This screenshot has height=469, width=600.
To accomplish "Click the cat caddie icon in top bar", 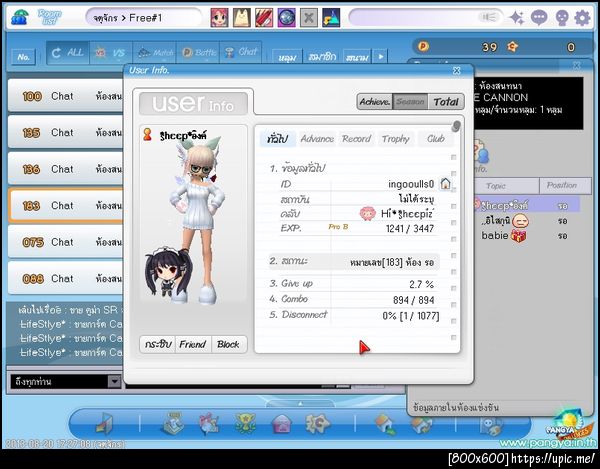I will point(242,18).
